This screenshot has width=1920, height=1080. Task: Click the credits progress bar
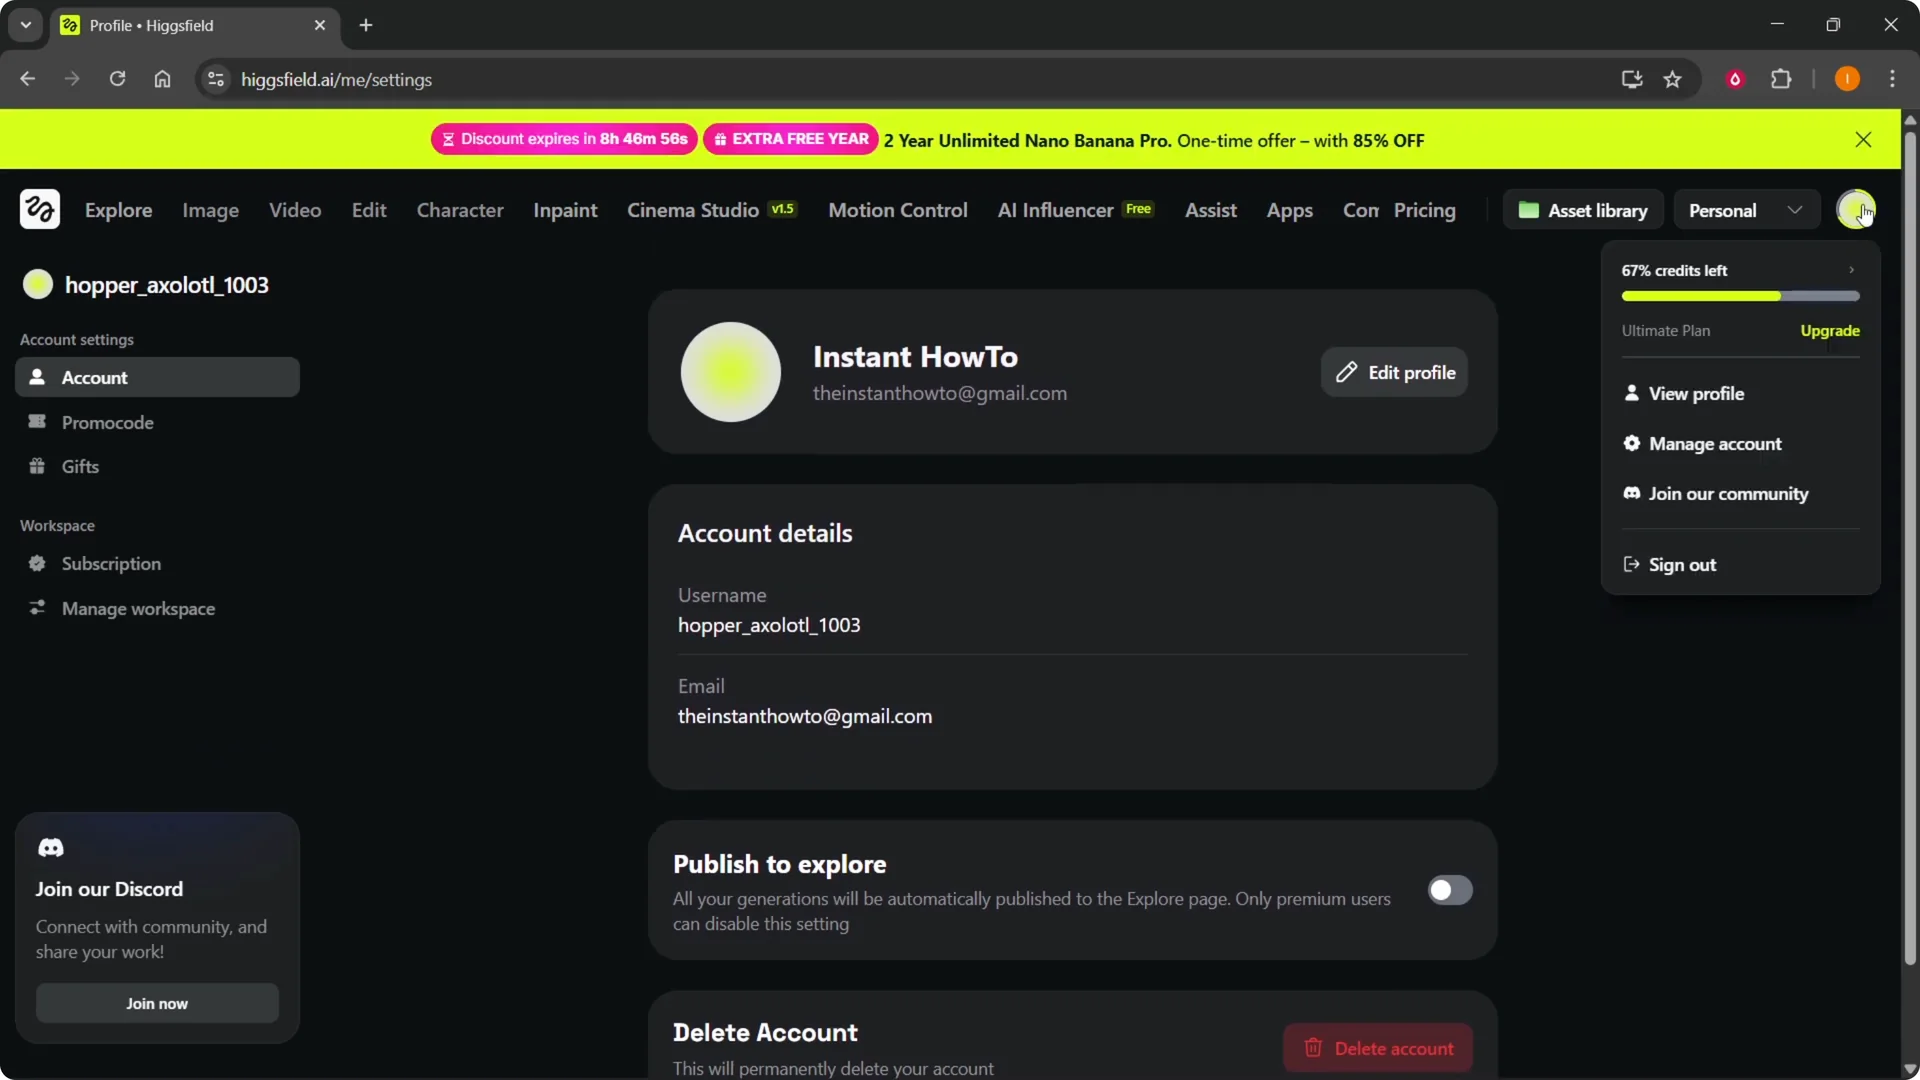[1739, 296]
